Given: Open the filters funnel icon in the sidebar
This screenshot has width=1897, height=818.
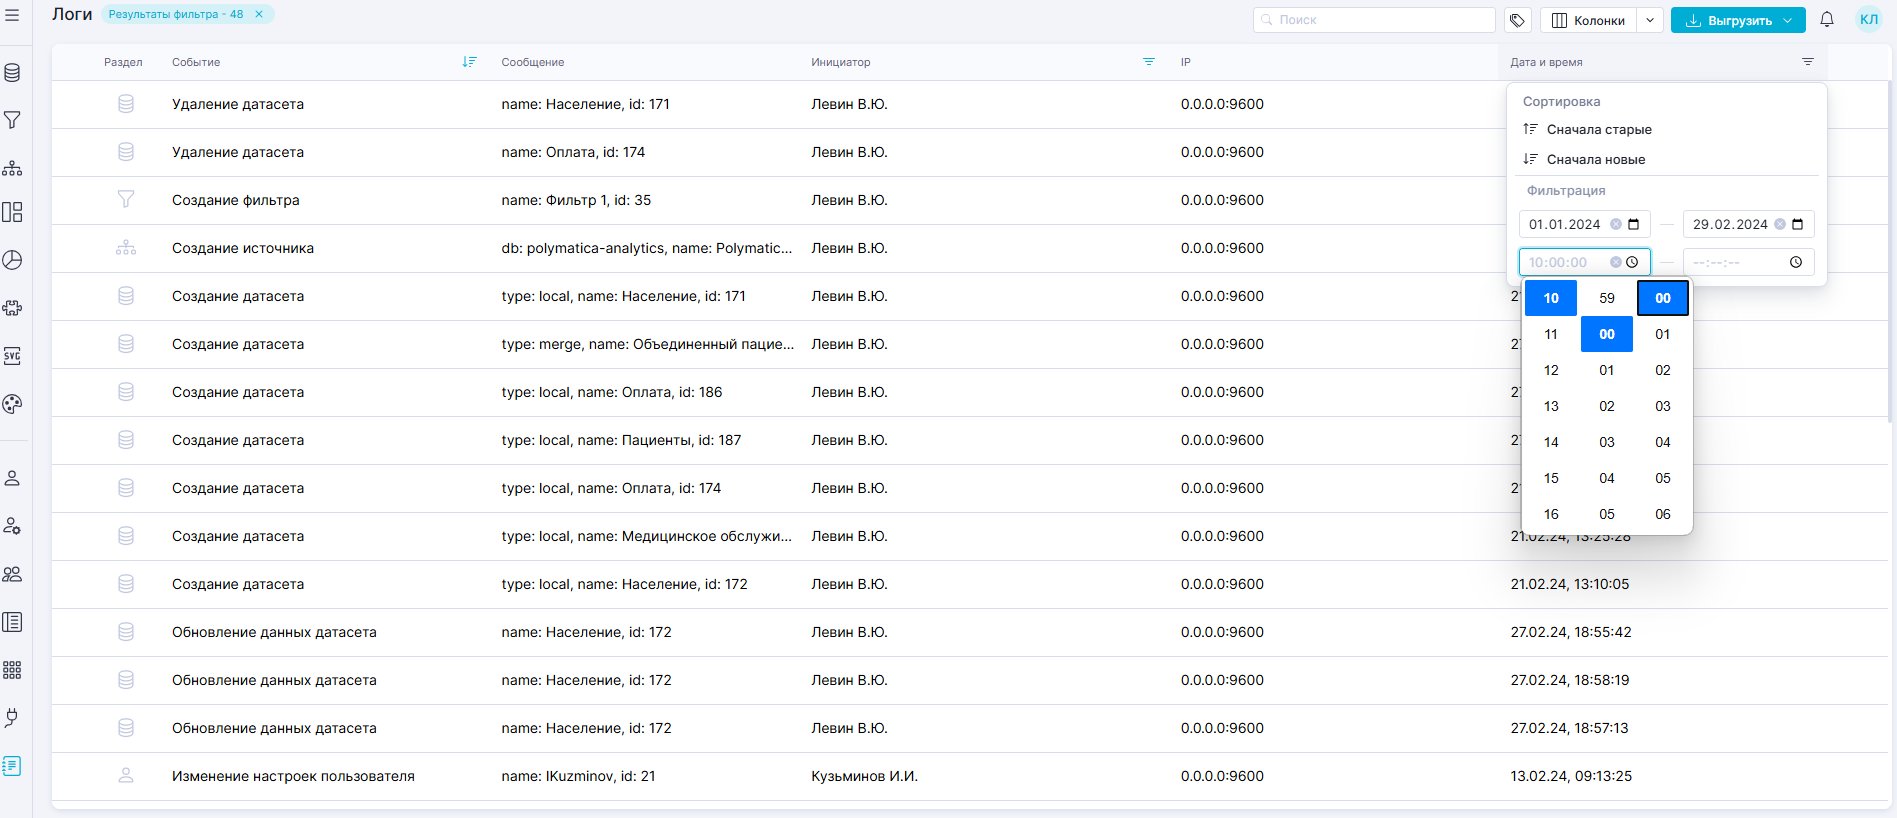Looking at the screenshot, I should point(12,121).
